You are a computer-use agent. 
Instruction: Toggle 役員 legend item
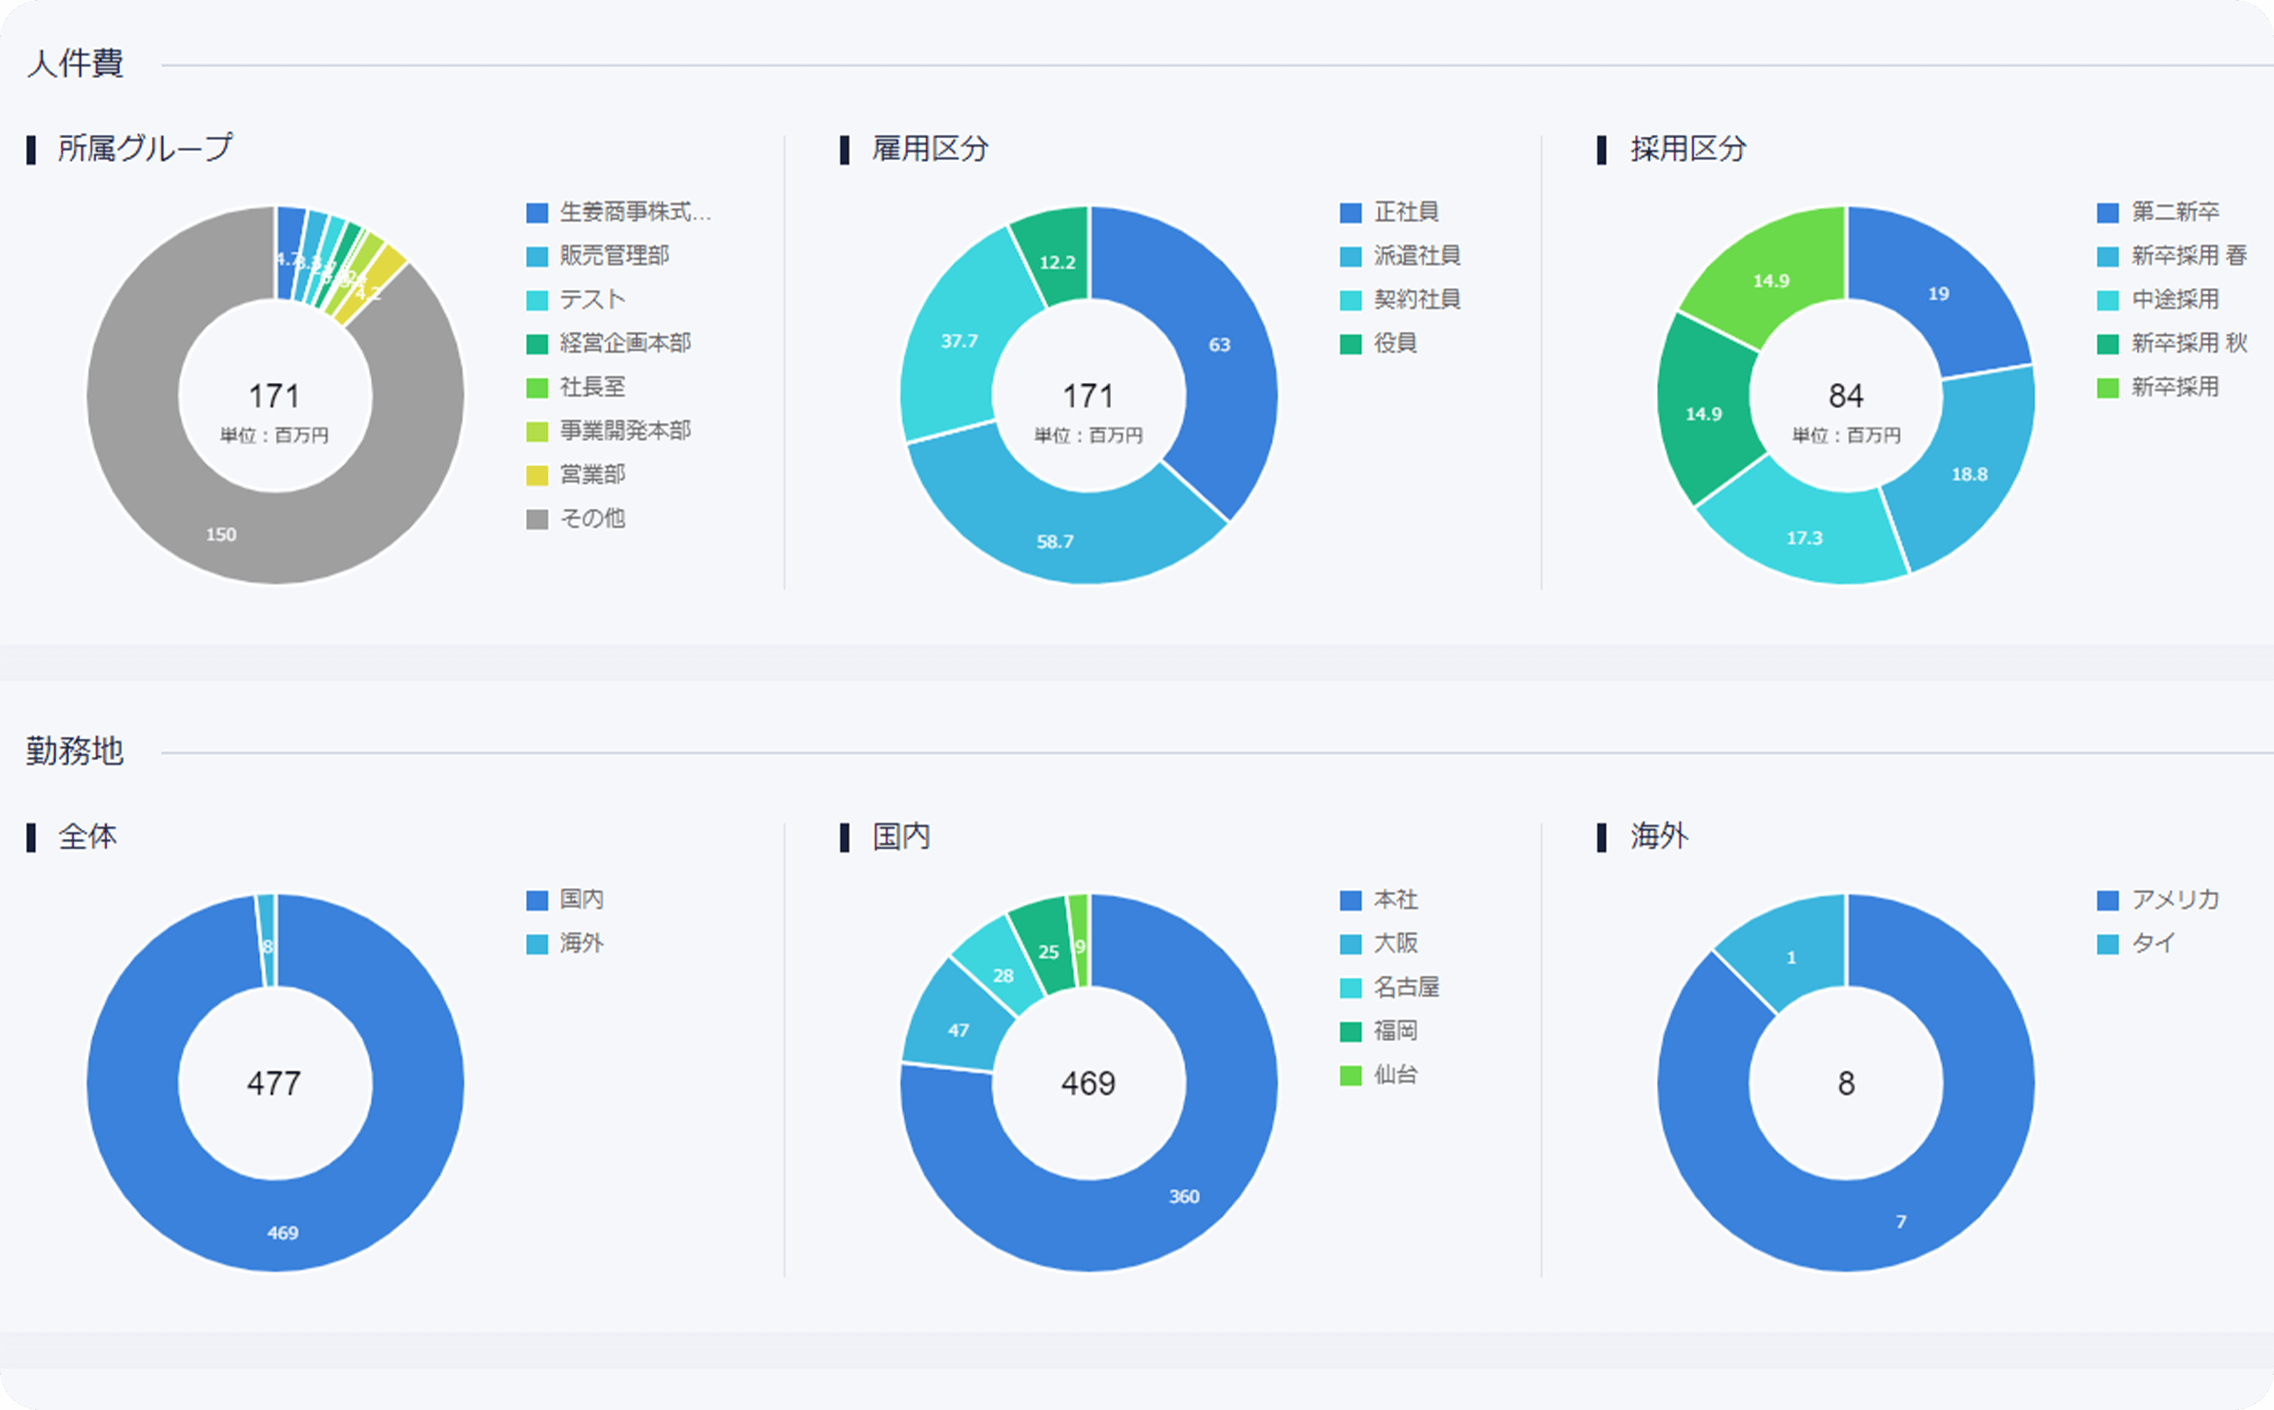point(1394,344)
